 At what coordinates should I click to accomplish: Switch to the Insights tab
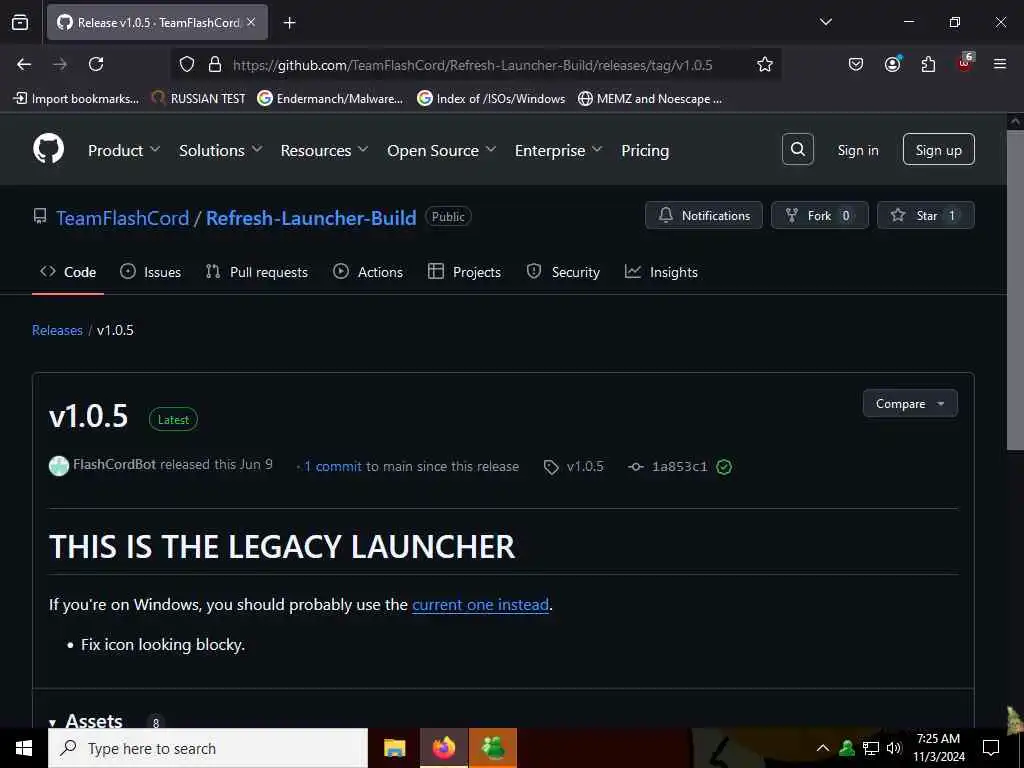661,272
